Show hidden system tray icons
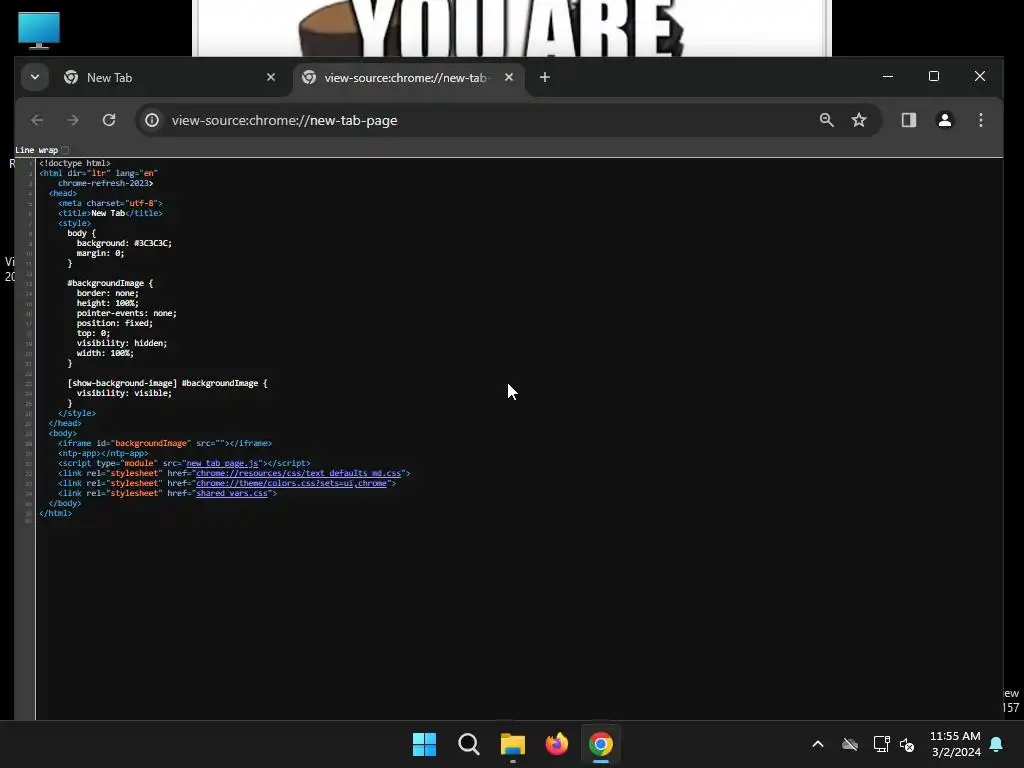 818,744
